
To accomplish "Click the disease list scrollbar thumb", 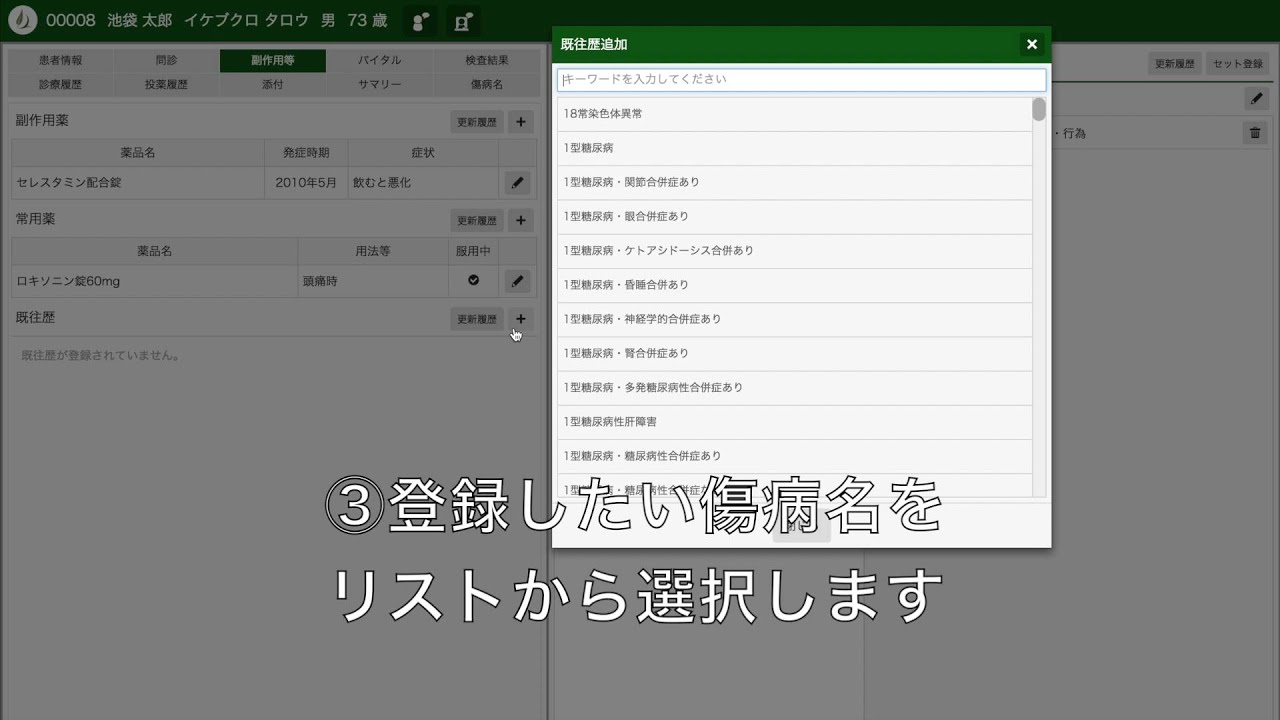I will [1039, 109].
